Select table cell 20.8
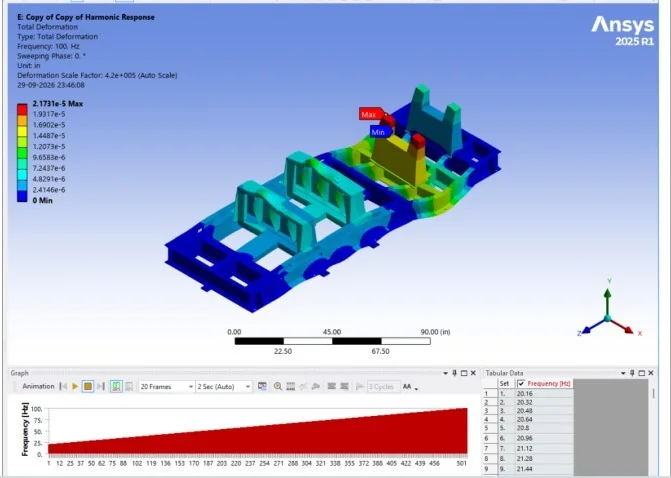This screenshot has width=671, height=478. [x=544, y=428]
